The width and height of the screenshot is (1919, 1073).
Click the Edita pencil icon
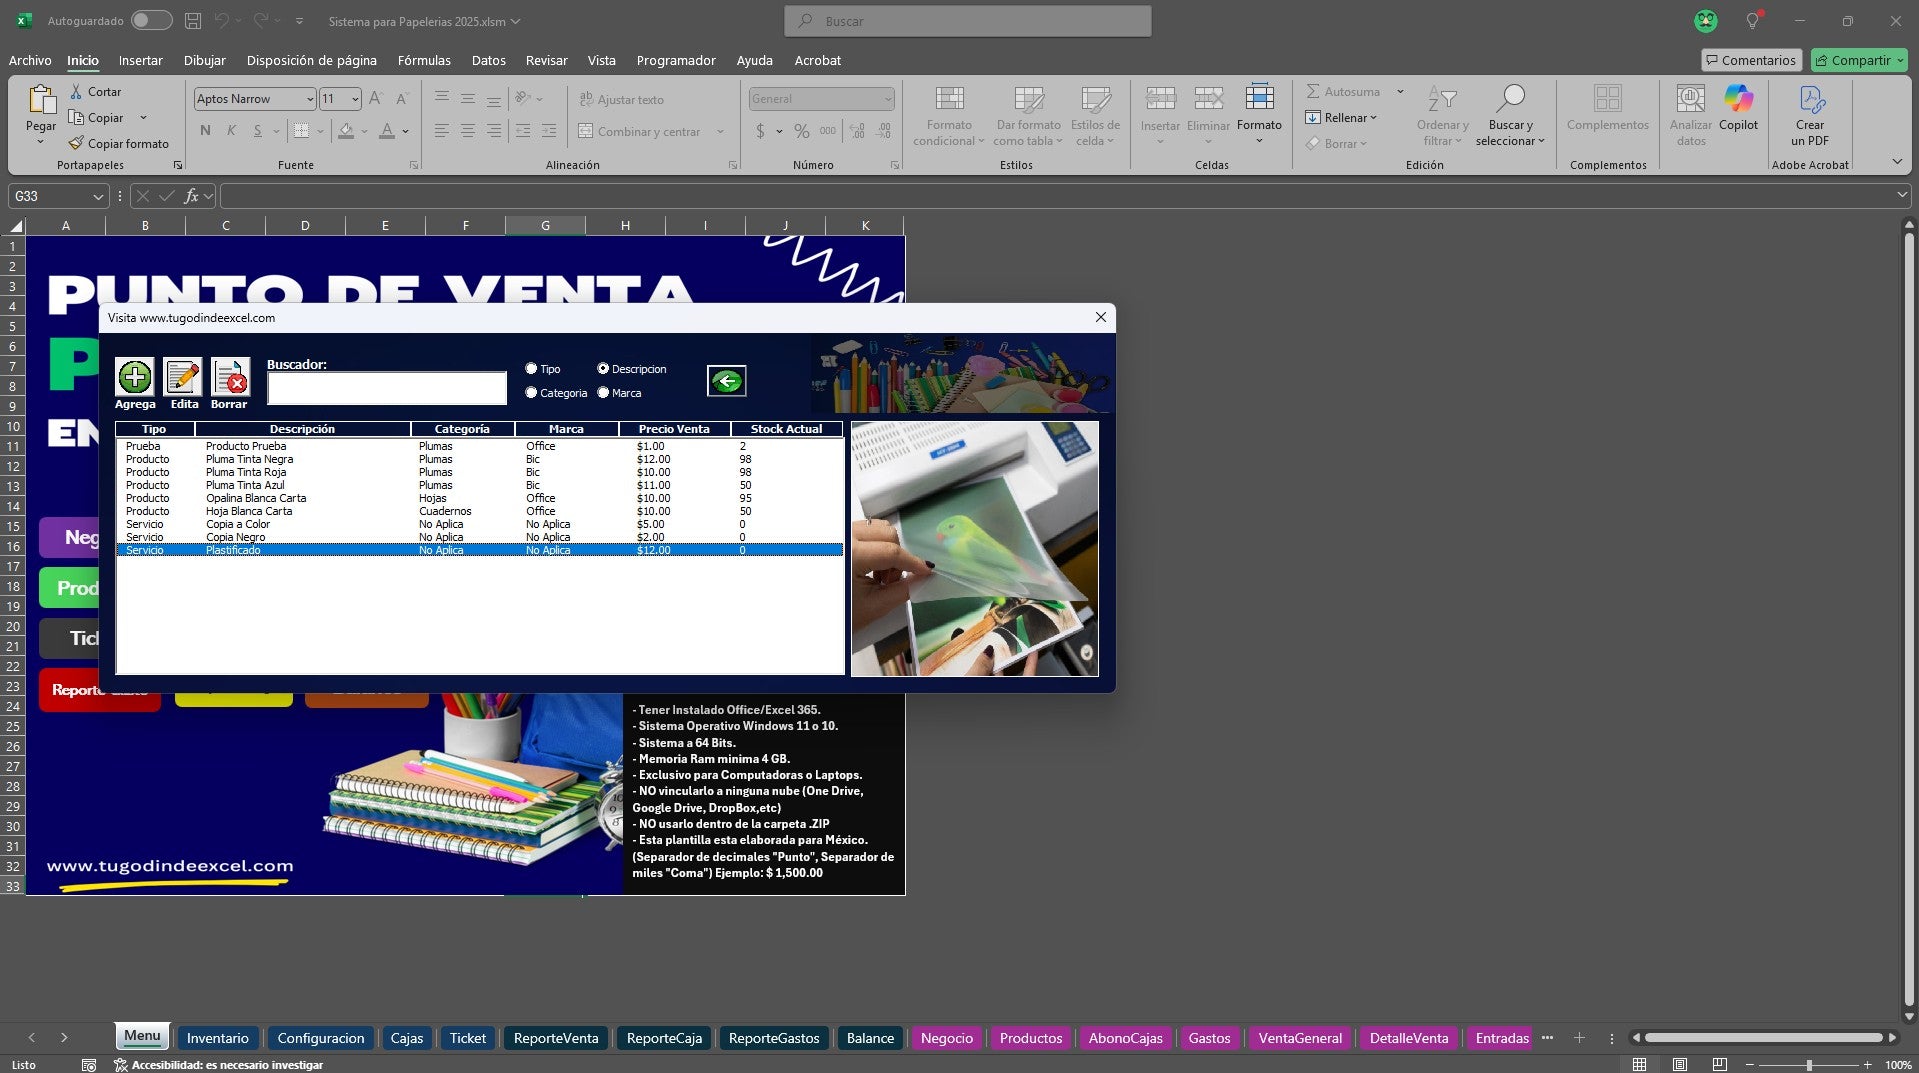pos(183,377)
